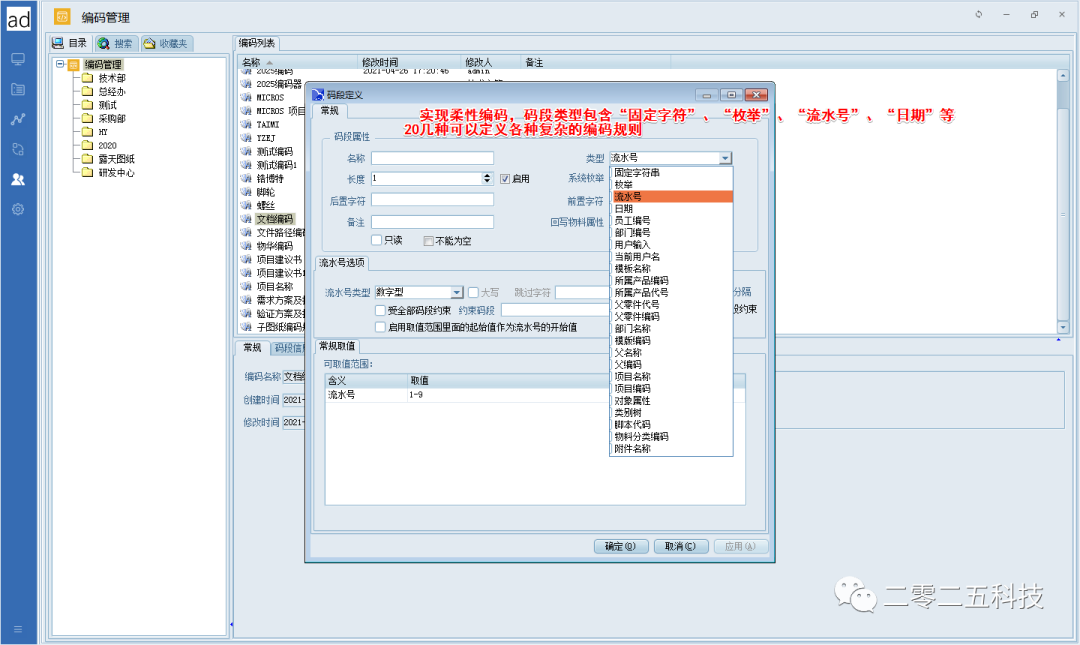Open the line chart icon in sidebar
1080x645 pixels.
[x=18, y=119]
